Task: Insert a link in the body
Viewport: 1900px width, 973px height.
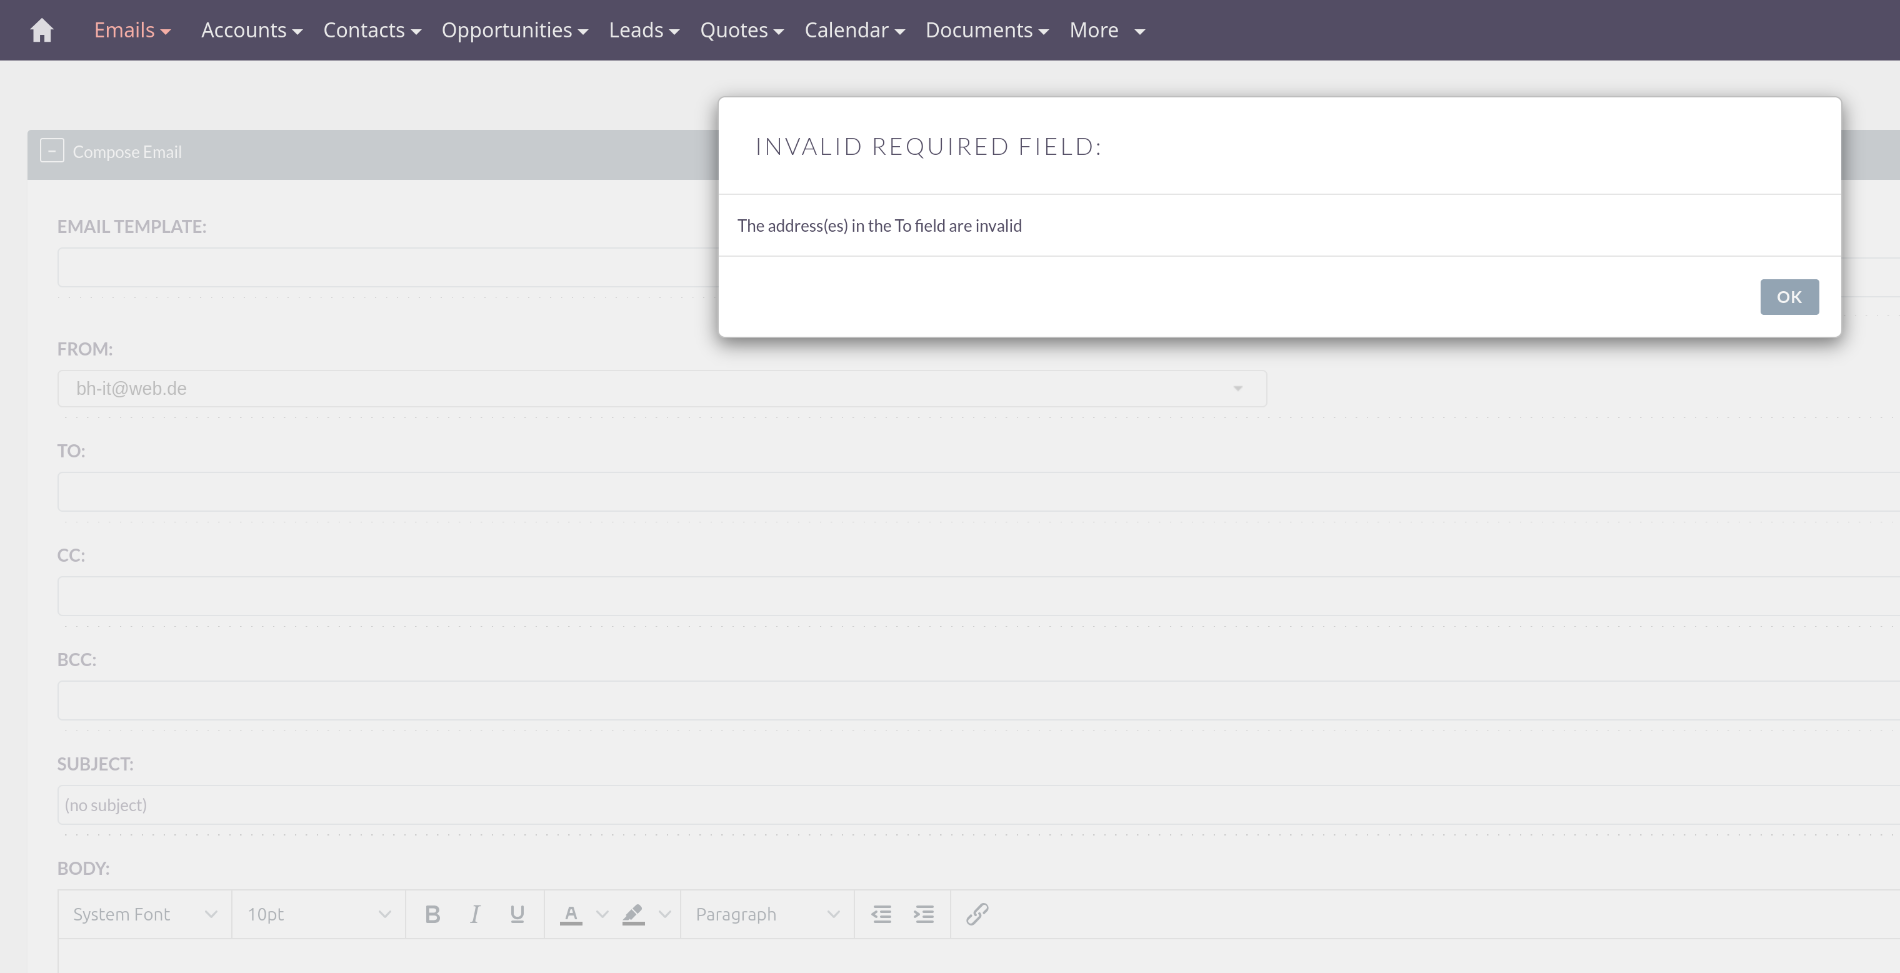Action: click(977, 914)
